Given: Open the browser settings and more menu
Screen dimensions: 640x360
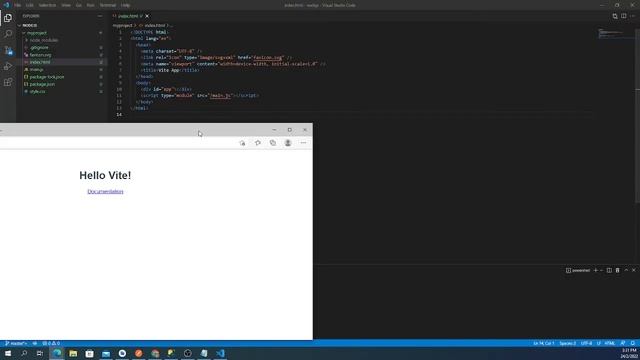Looking at the screenshot, I should tap(303, 143).
